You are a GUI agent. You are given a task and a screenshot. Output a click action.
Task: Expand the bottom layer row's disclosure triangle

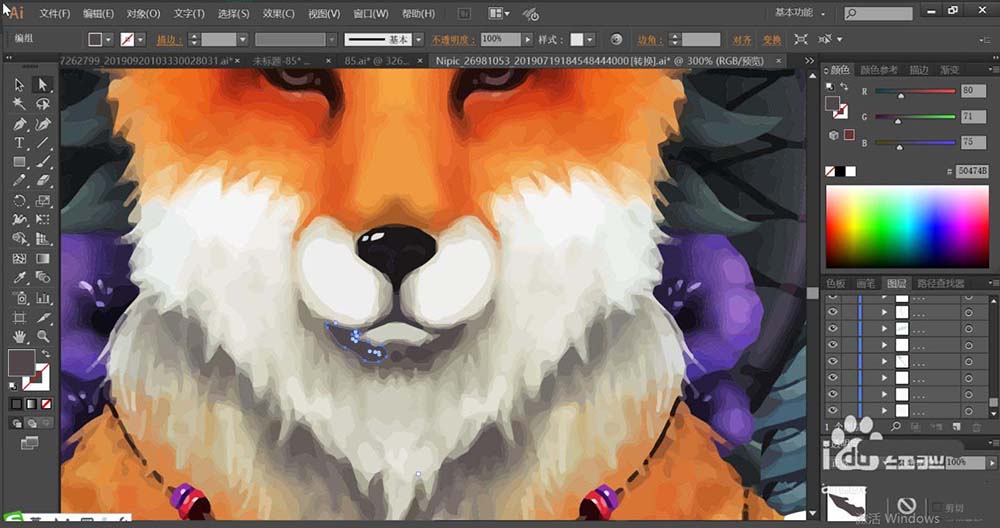[885, 411]
